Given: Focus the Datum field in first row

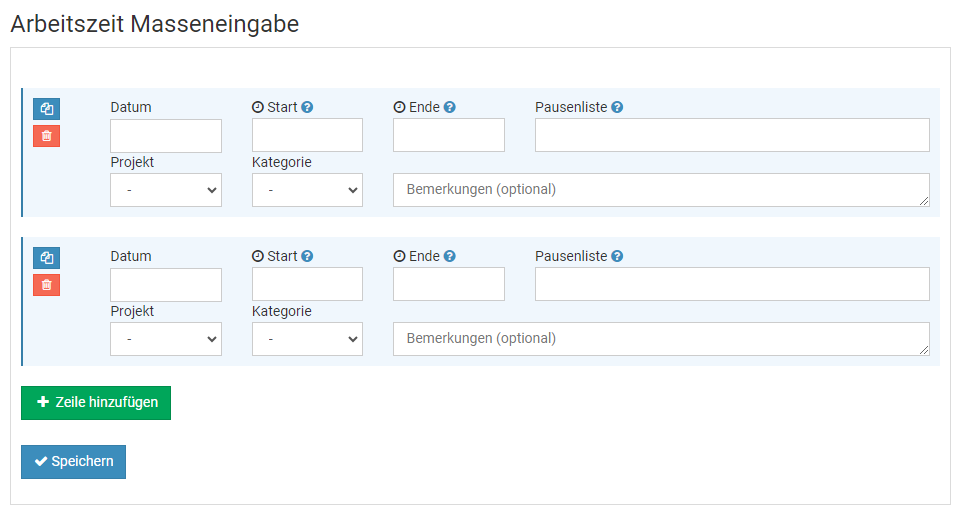Looking at the screenshot, I should click(x=166, y=136).
